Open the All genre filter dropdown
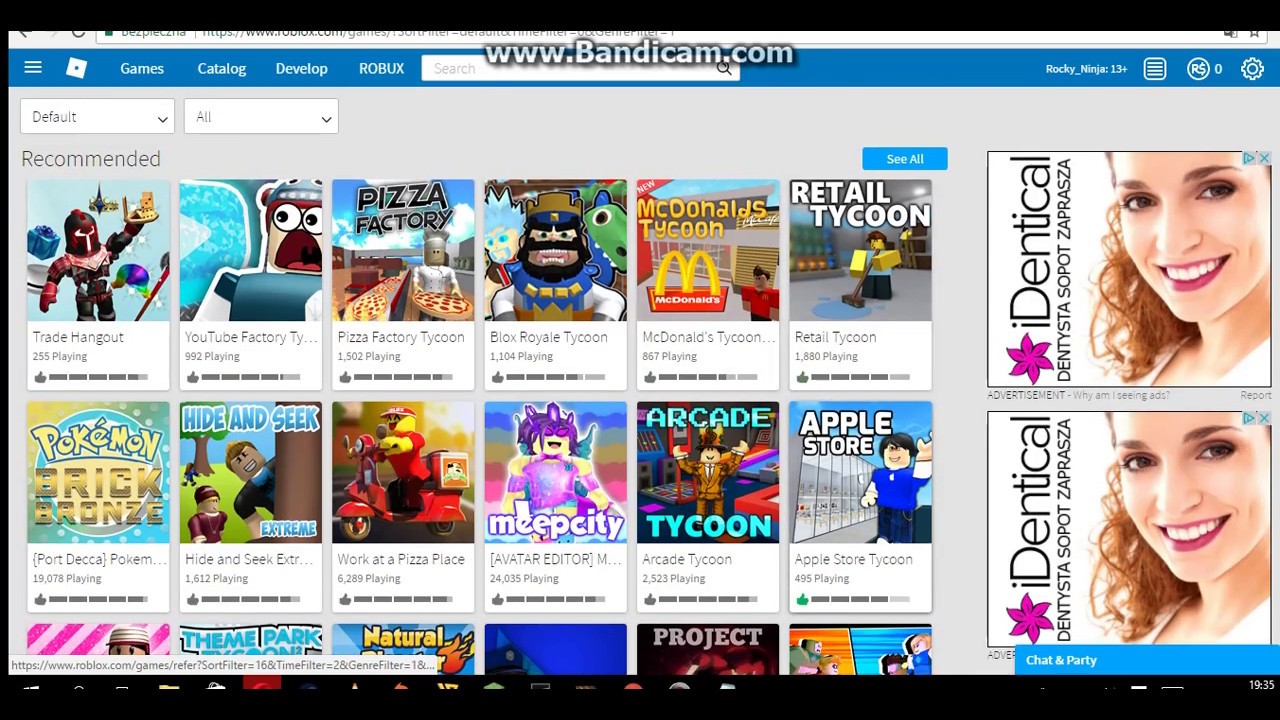The image size is (1280, 720). click(261, 117)
